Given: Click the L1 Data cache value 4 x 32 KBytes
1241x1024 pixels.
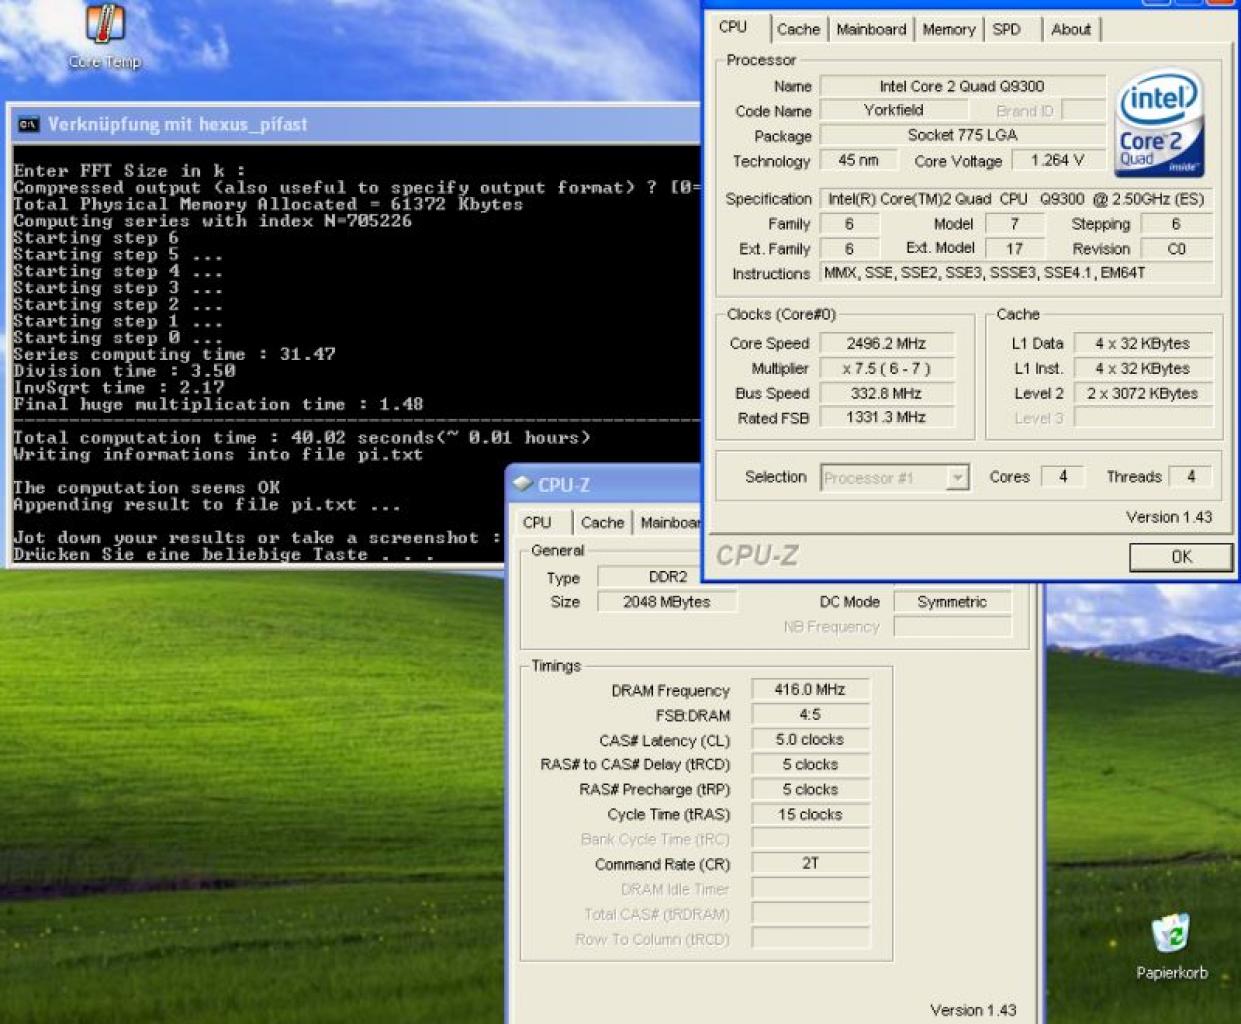Looking at the screenshot, I should [1142, 343].
